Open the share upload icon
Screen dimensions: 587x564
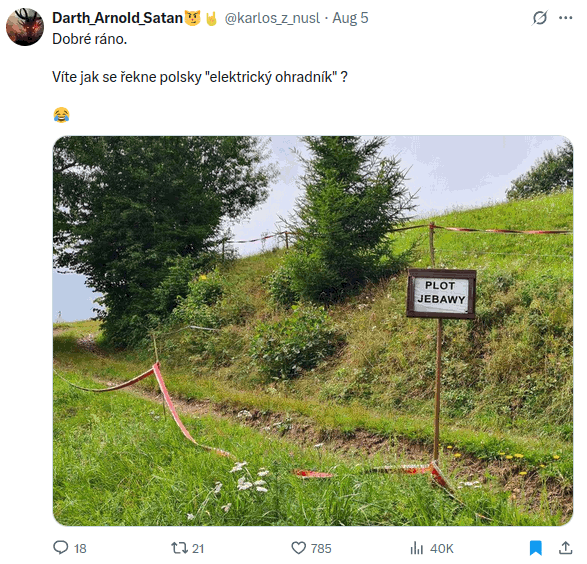click(566, 548)
